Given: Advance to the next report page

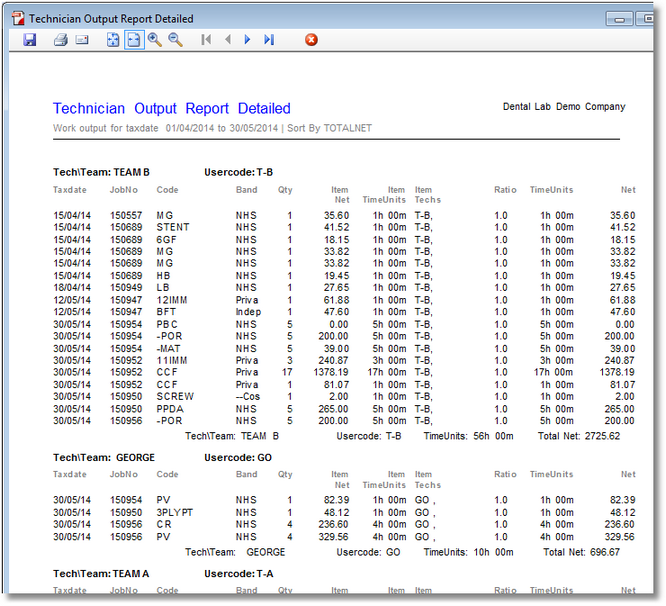Looking at the screenshot, I should coord(248,40).
